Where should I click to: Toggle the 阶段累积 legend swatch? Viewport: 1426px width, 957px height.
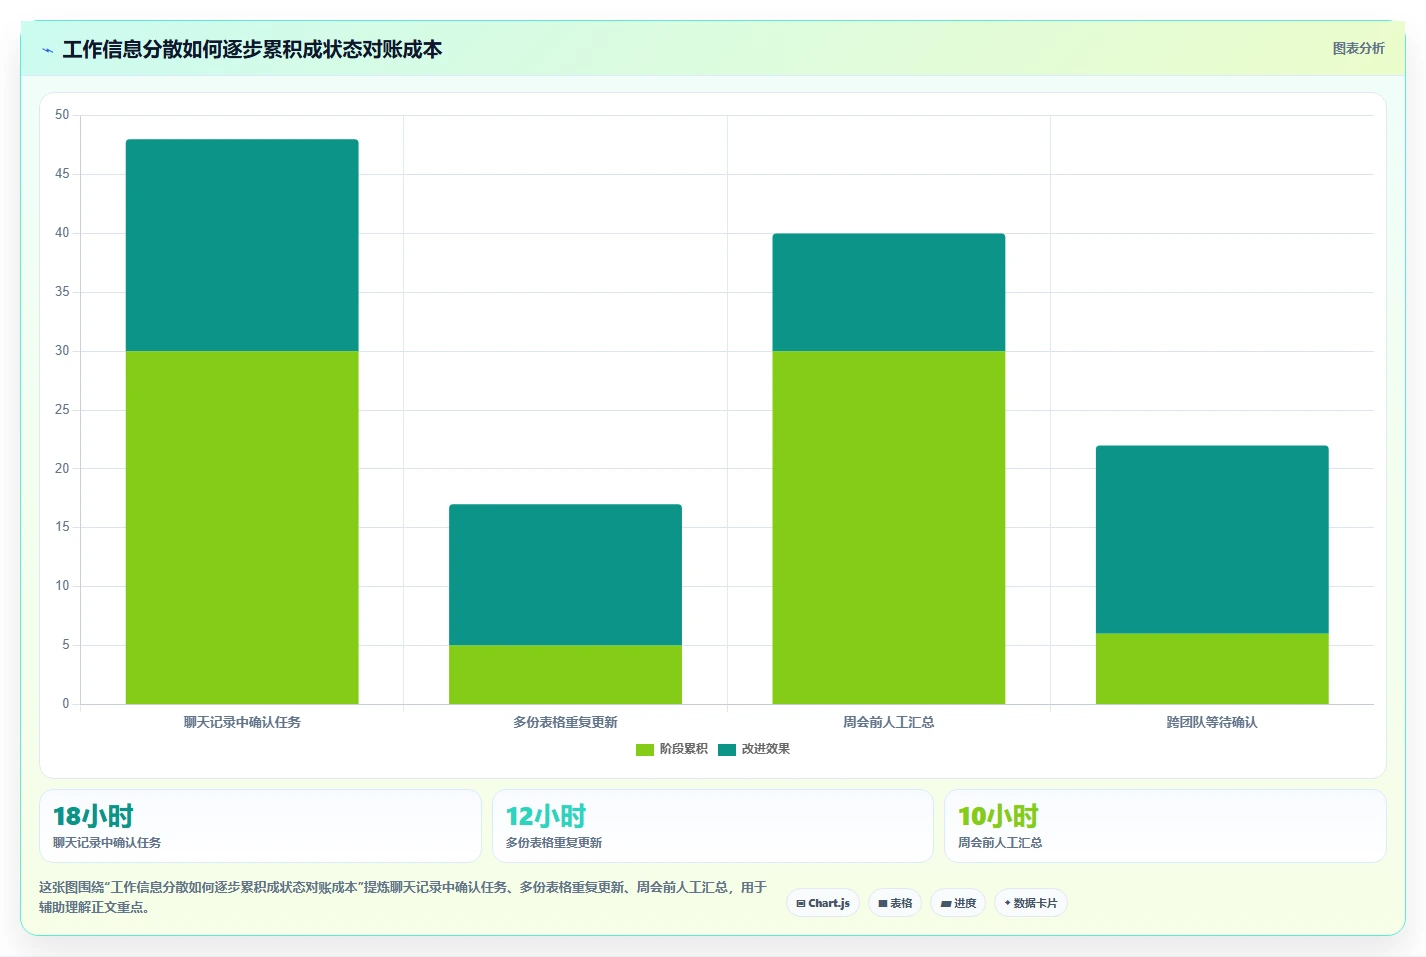click(x=644, y=749)
